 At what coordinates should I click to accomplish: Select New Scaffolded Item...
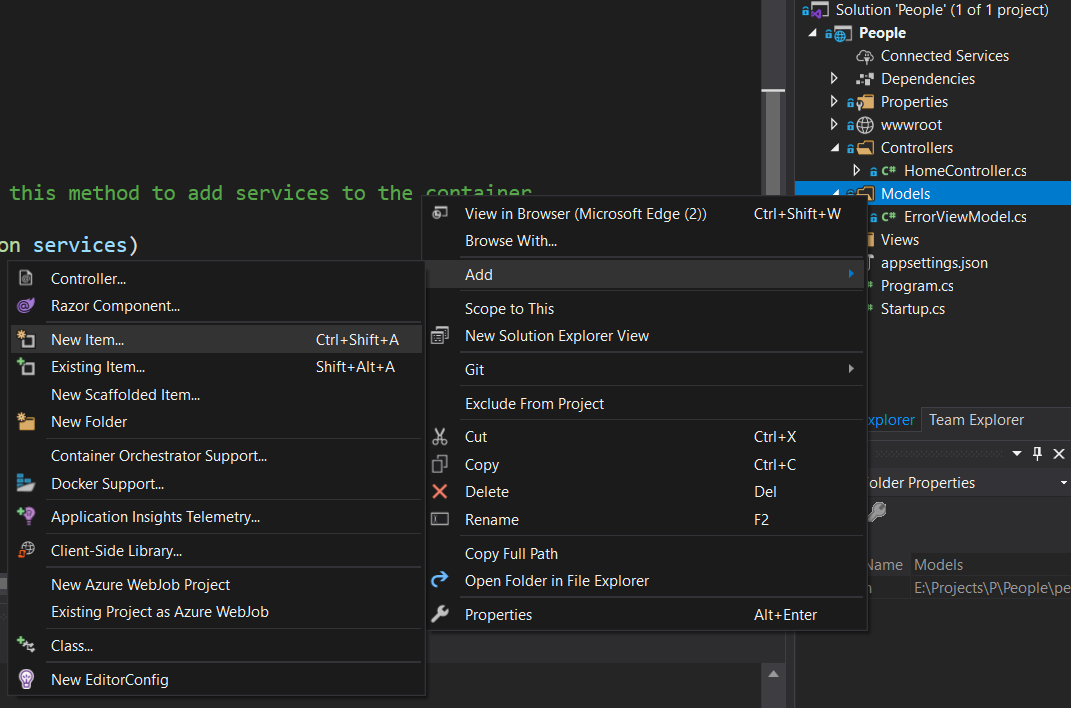click(x=217, y=395)
